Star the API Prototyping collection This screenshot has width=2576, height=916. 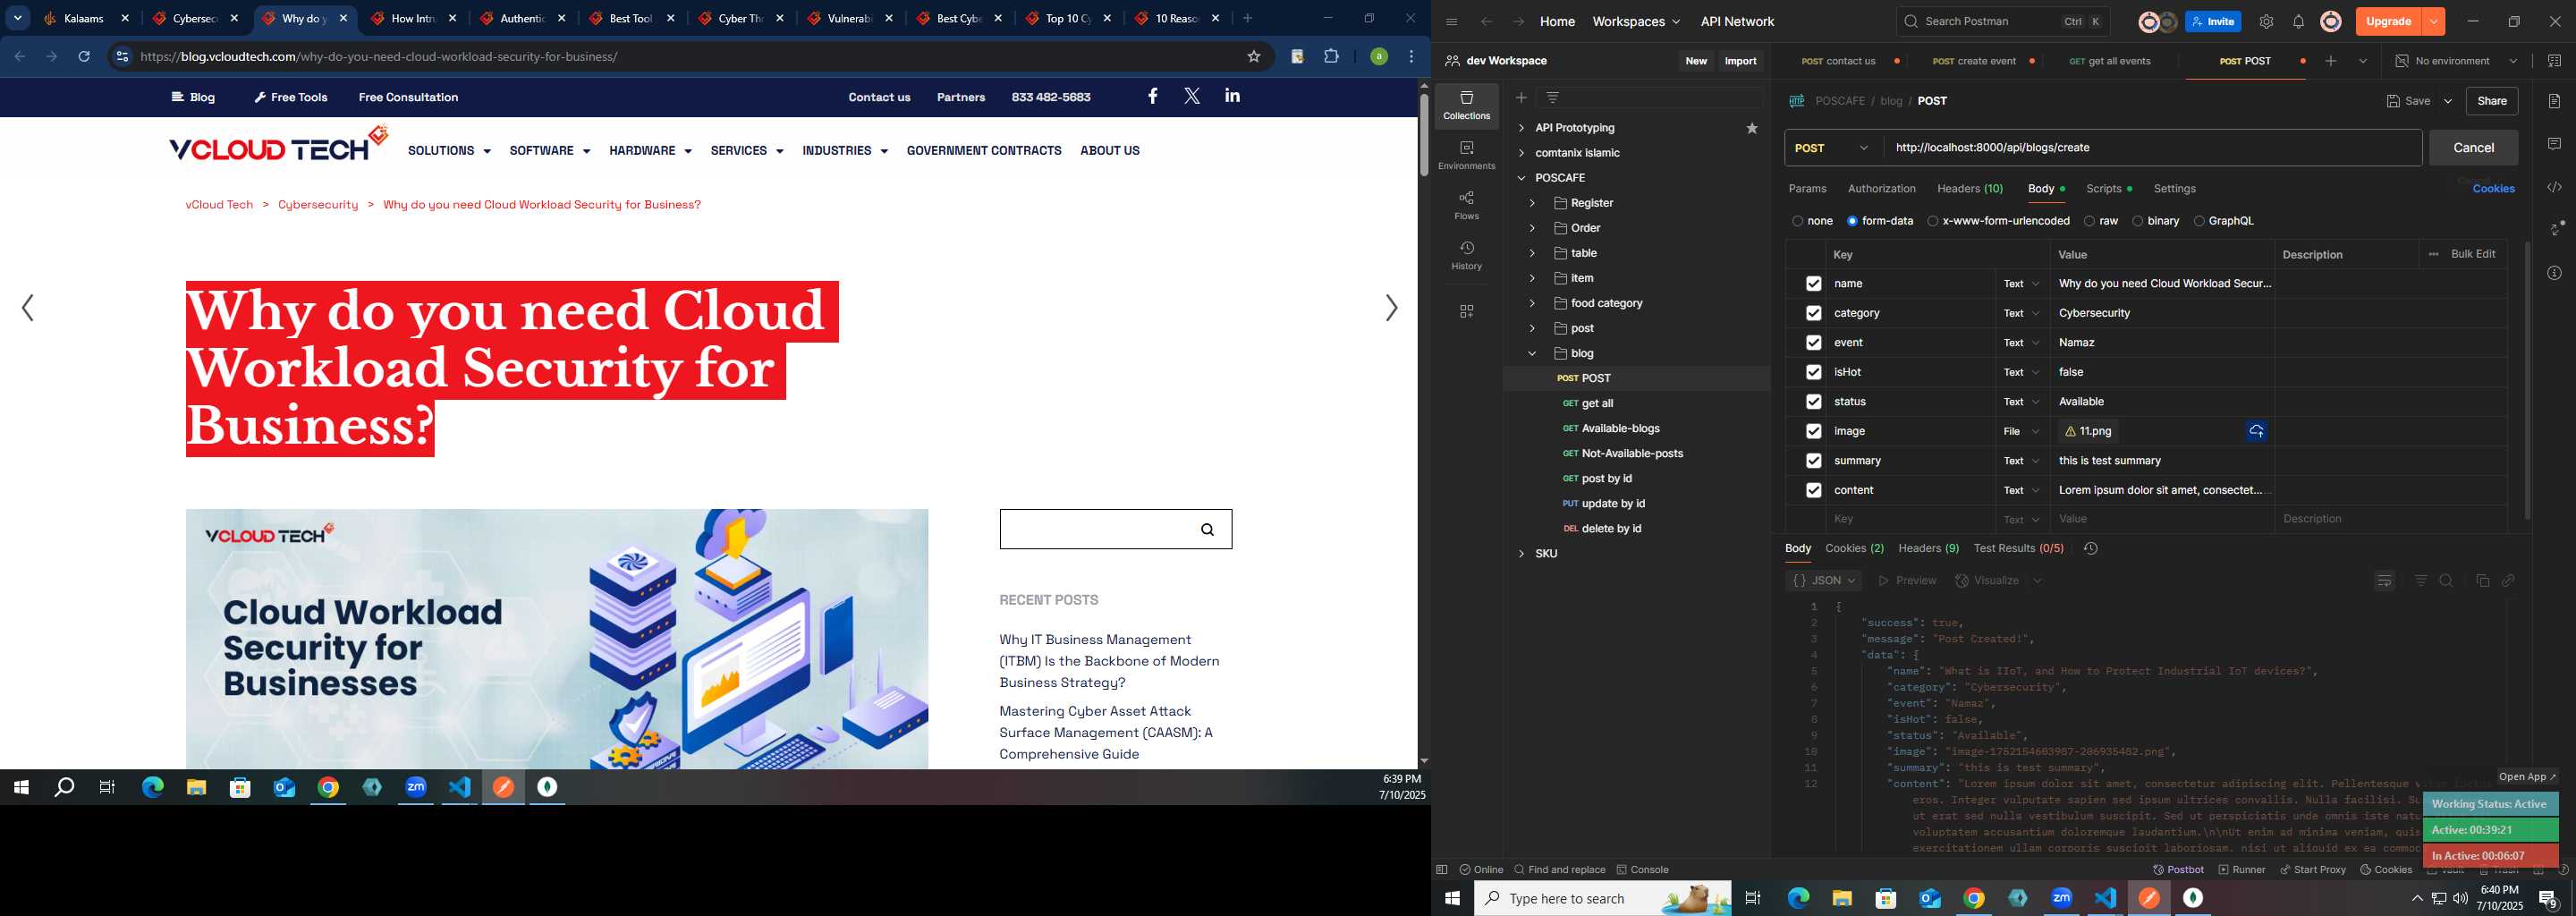coord(1752,128)
